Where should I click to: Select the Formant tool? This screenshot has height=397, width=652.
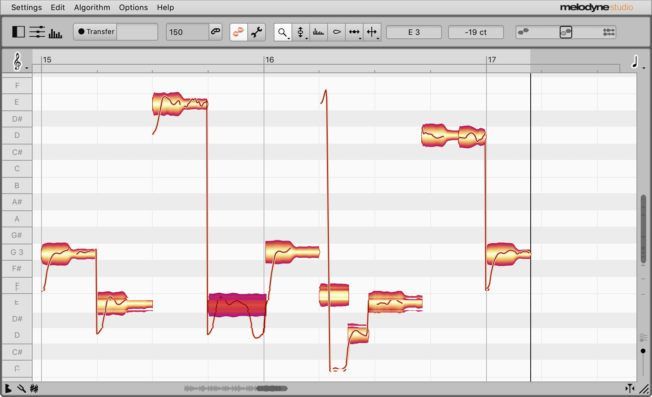tap(319, 32)
